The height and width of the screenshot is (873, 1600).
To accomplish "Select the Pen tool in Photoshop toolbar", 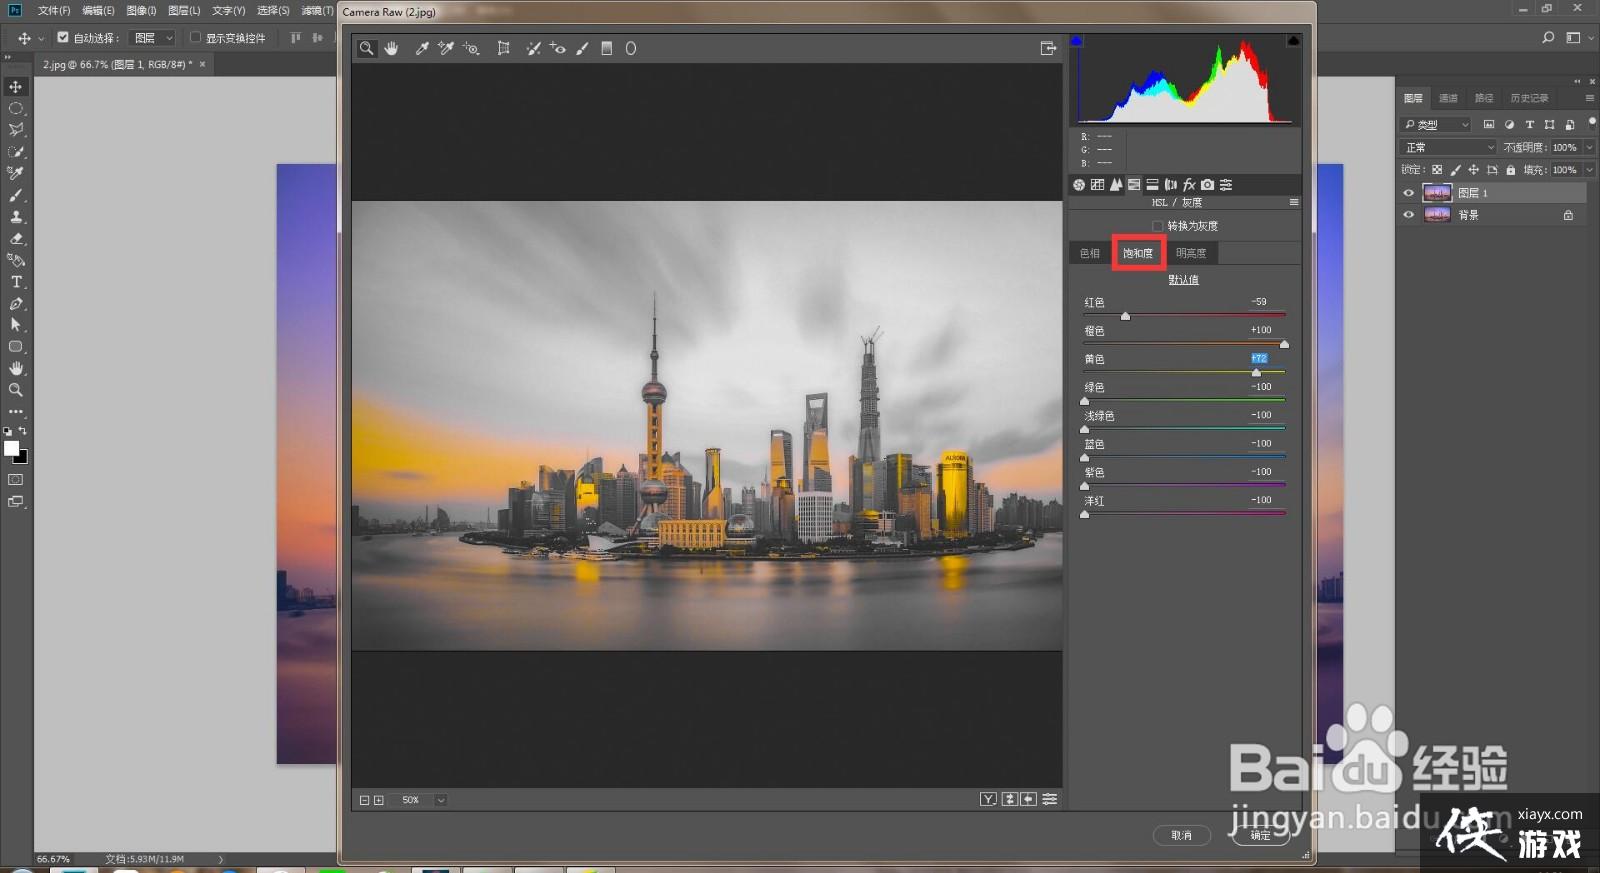I will [x=16, y=304].
